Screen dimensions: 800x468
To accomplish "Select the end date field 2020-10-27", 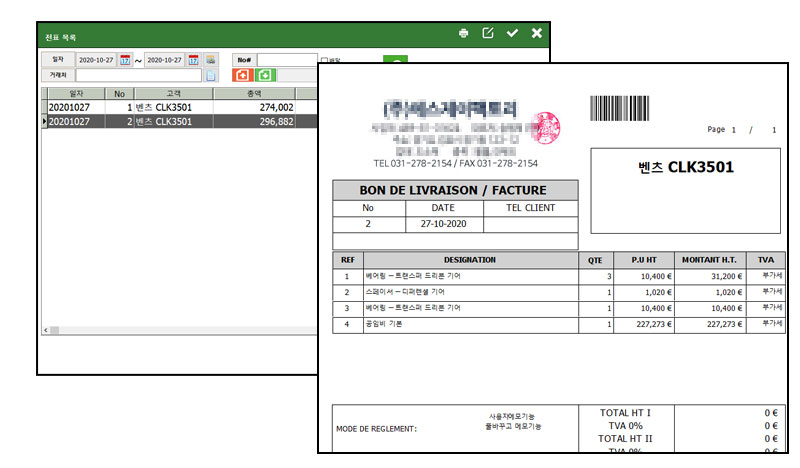I will point(165,60).
